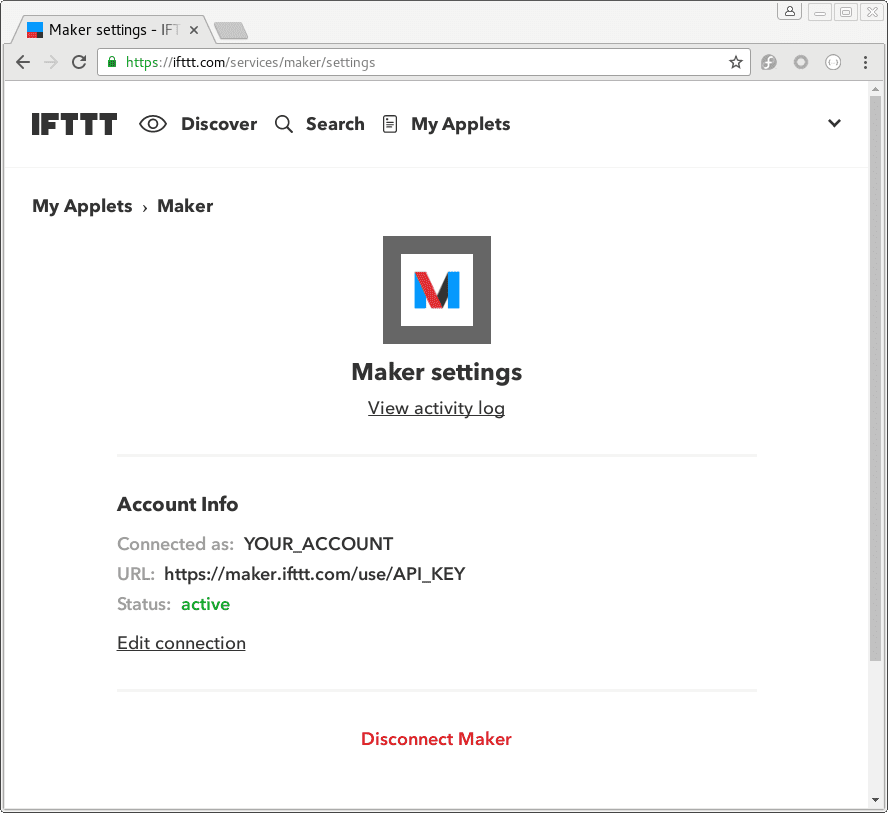The image size is (888, 813).
Task: Open the Chrome menu with the three-dot icon
Action: pyautogui.click(x=866, y=62)
